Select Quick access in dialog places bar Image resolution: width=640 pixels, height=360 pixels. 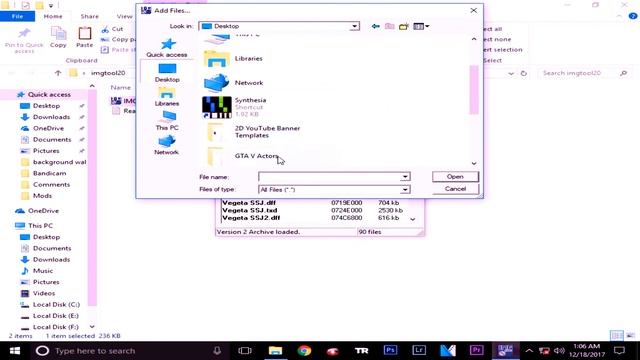point(167,48)
